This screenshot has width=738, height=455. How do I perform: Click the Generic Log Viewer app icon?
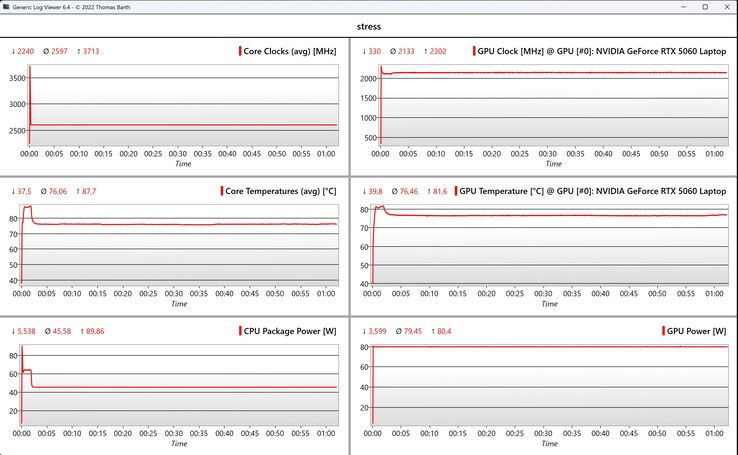coord(8,7)
